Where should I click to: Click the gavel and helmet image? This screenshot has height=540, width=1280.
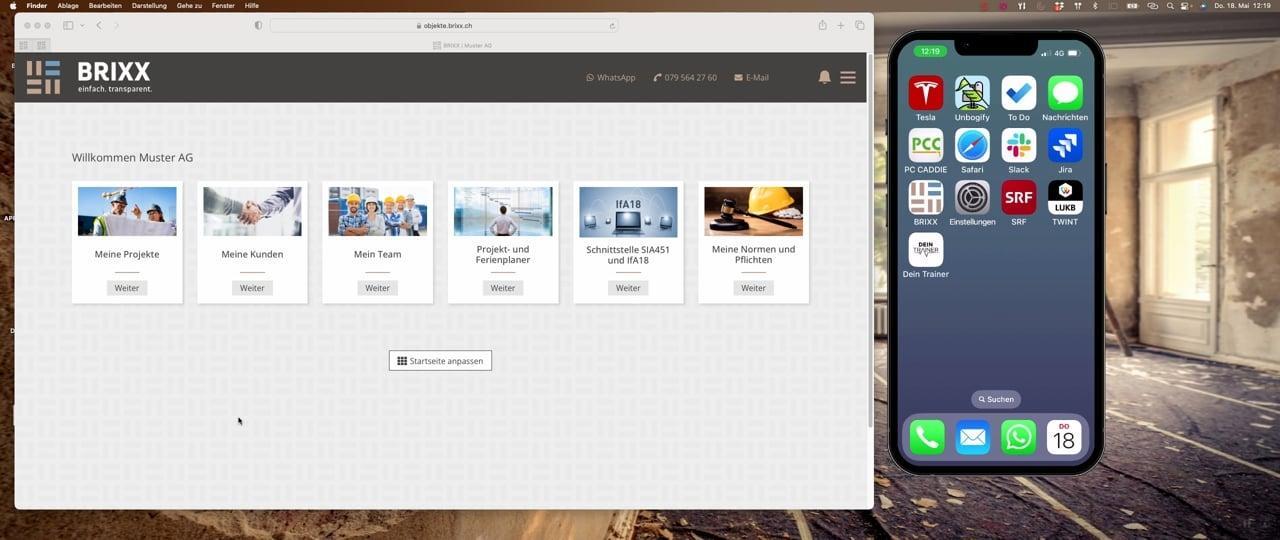pos(753,211)
